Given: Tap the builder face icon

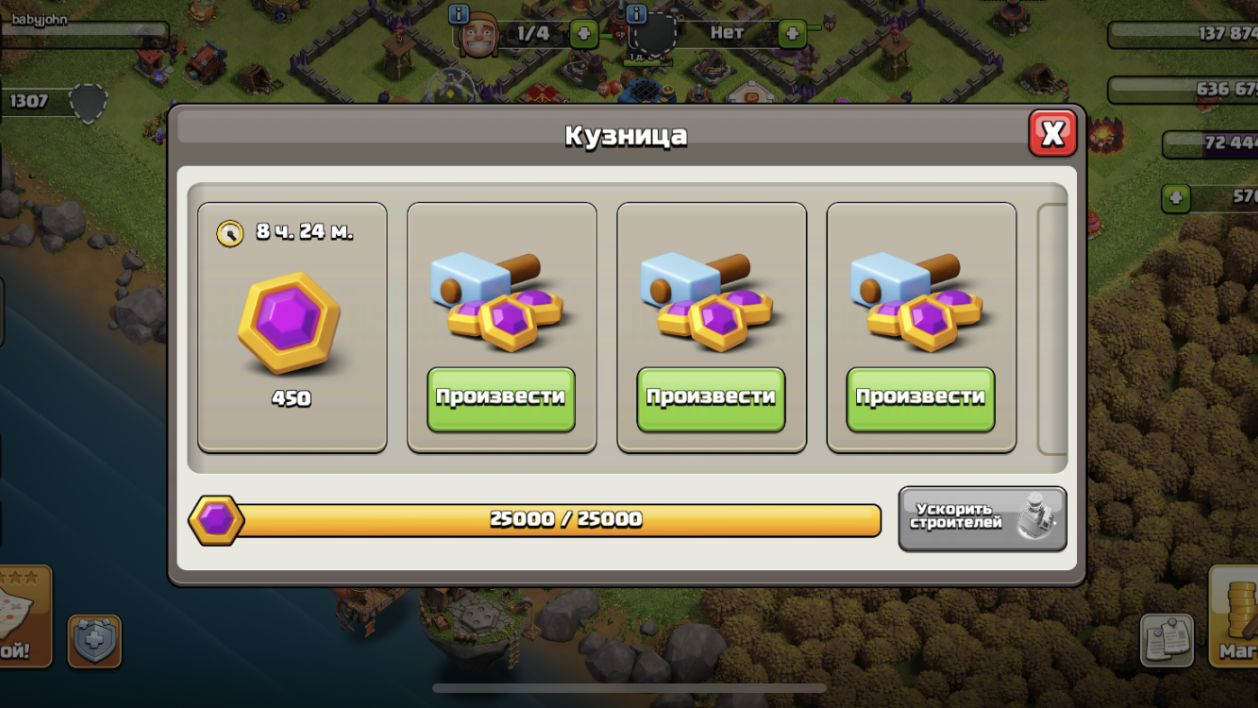Looking at the screenshot, I should click(x=479, y=37).
